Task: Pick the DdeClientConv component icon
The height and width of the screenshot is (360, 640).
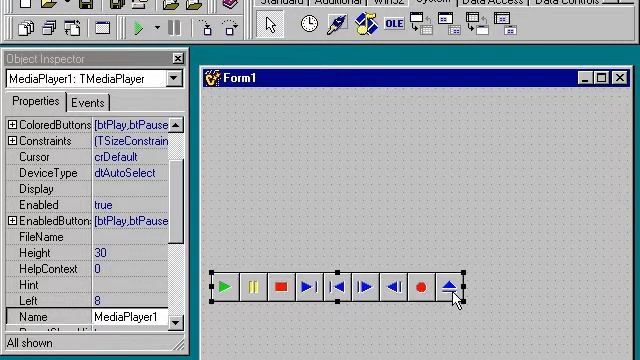Action: pos(421,23)
